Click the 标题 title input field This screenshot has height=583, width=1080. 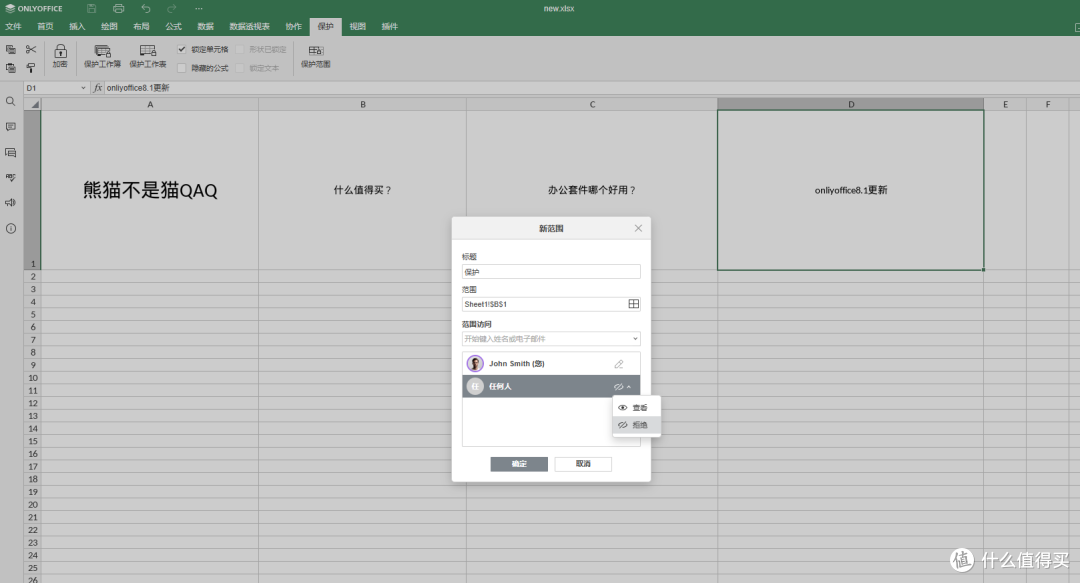[551, 272]
